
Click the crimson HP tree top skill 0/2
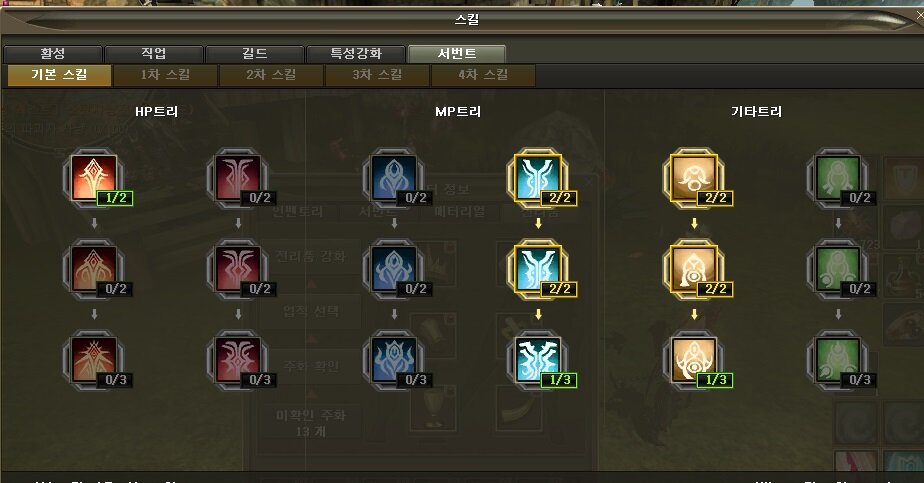click(x=238, y=177)
